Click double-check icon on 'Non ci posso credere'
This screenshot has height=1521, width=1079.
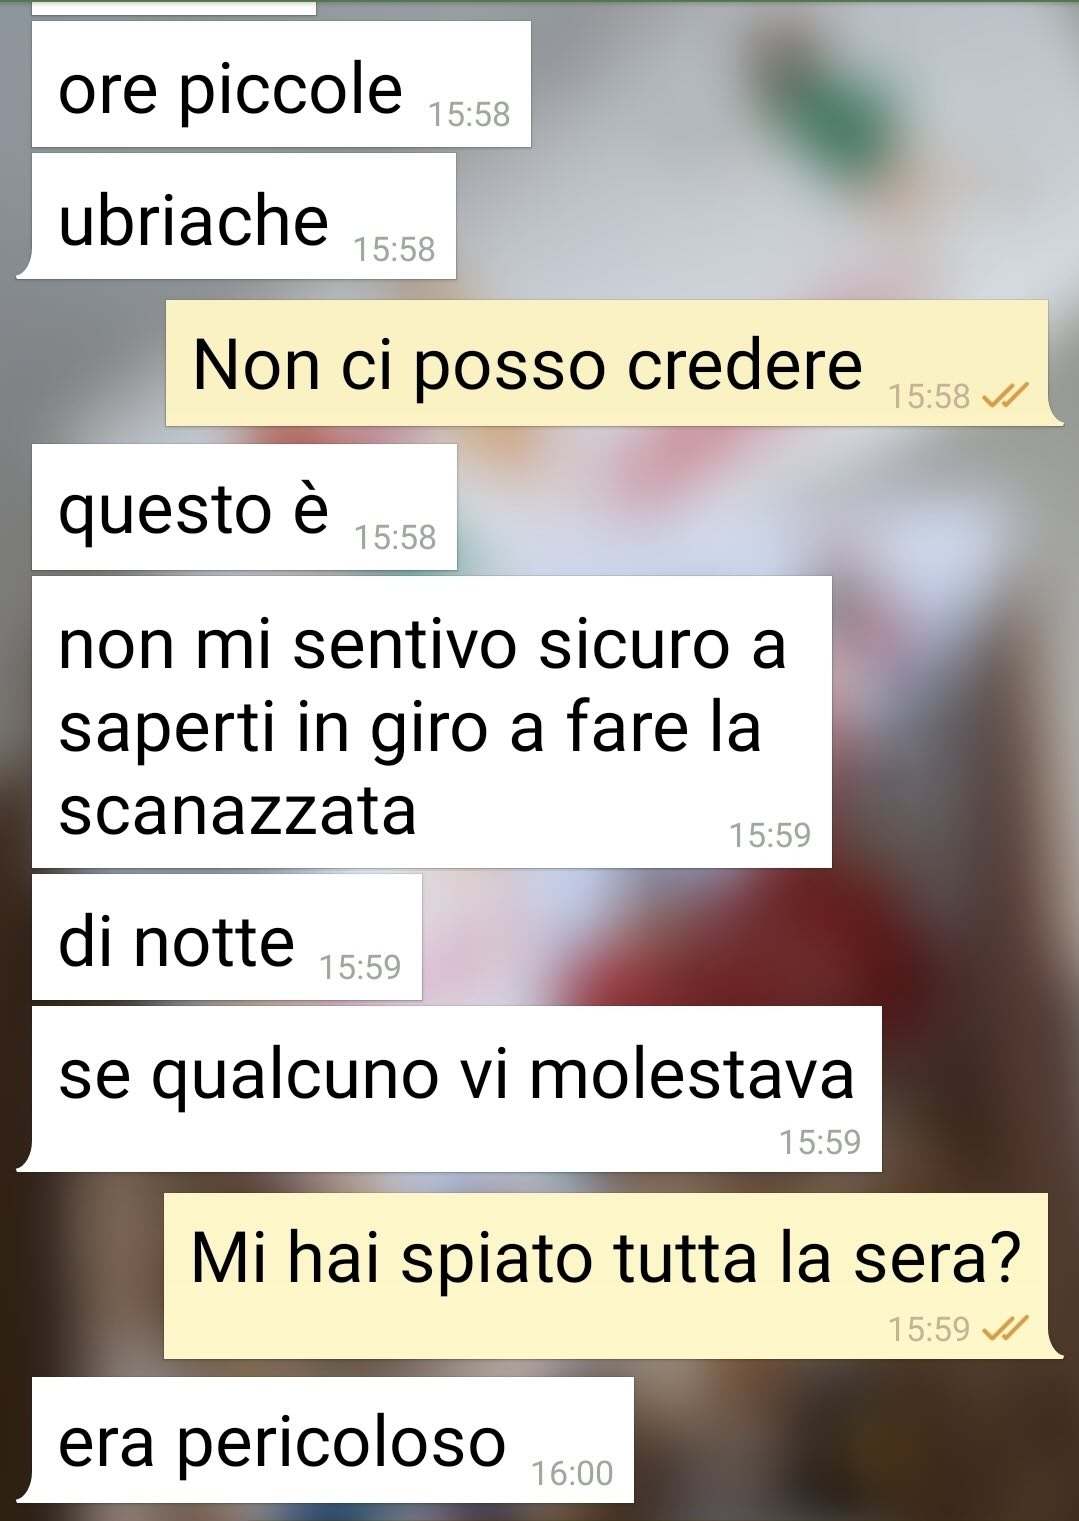1005,397
